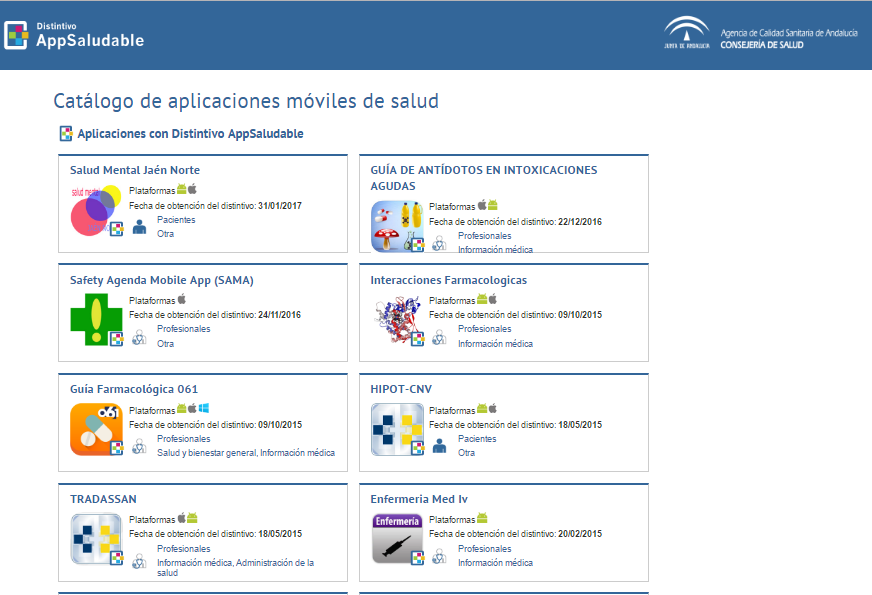872x595 pixels.
Task: Click the Guía de Antídotos app thumbnail
Action: point(397,226)
